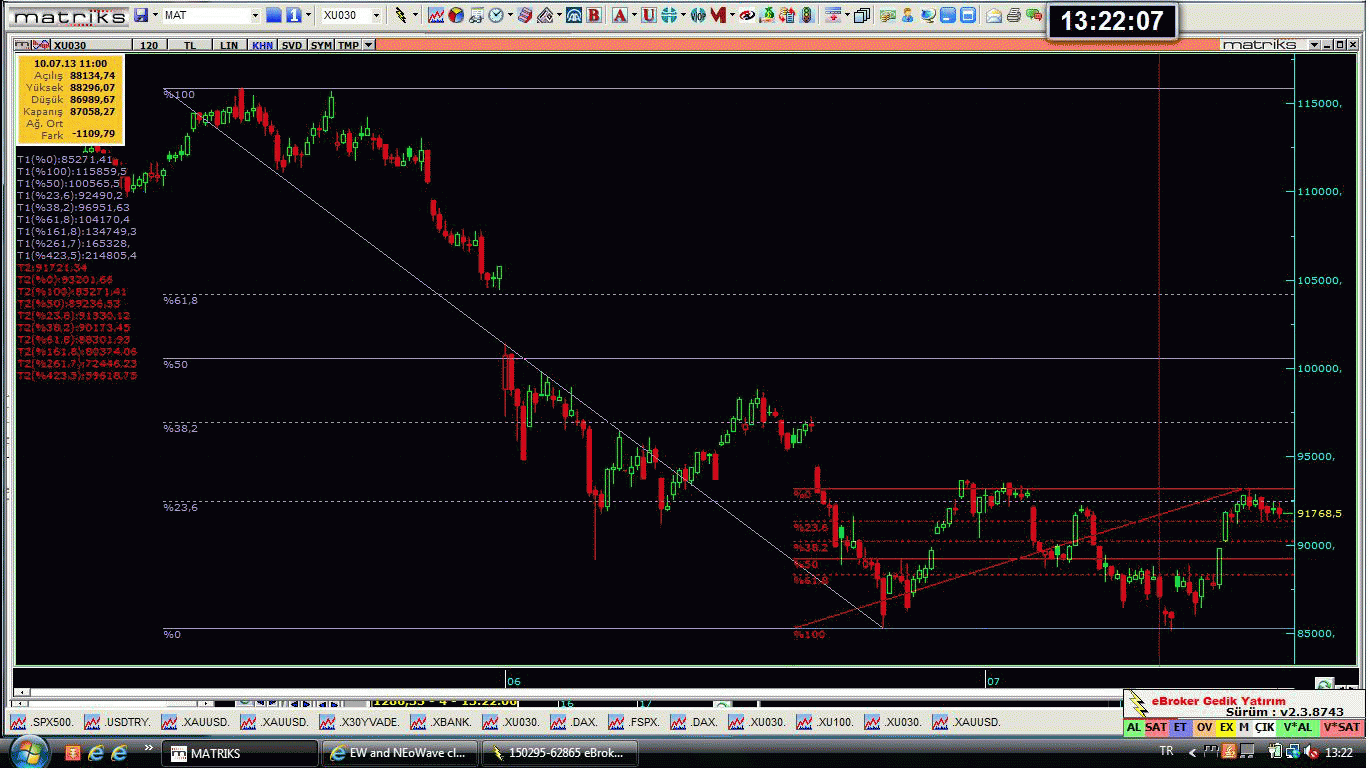Click the envelope mail icon
The width and height of the screenshot is (1370, 770).
tap(994, 15)
